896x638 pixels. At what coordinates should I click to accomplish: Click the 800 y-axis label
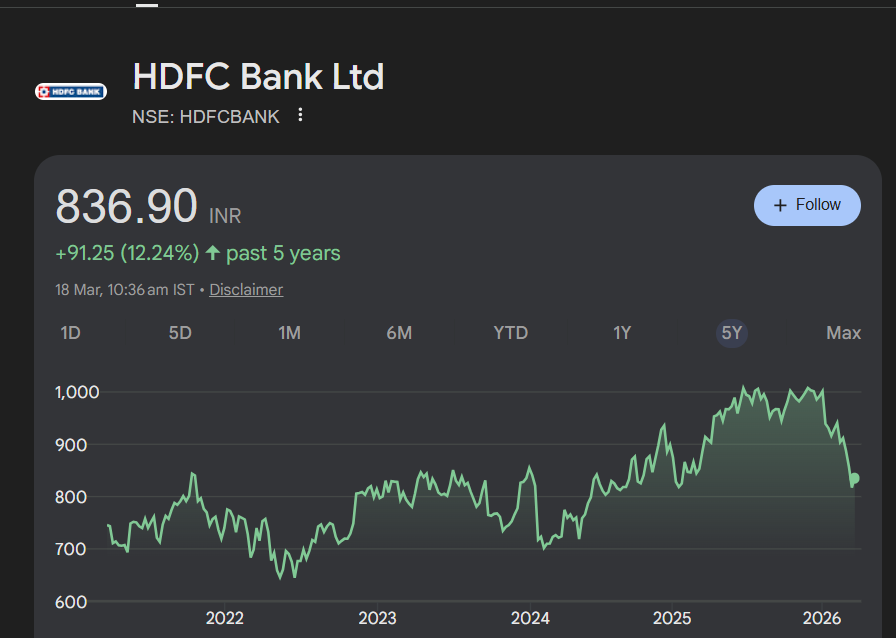click(x=71, y=497)
